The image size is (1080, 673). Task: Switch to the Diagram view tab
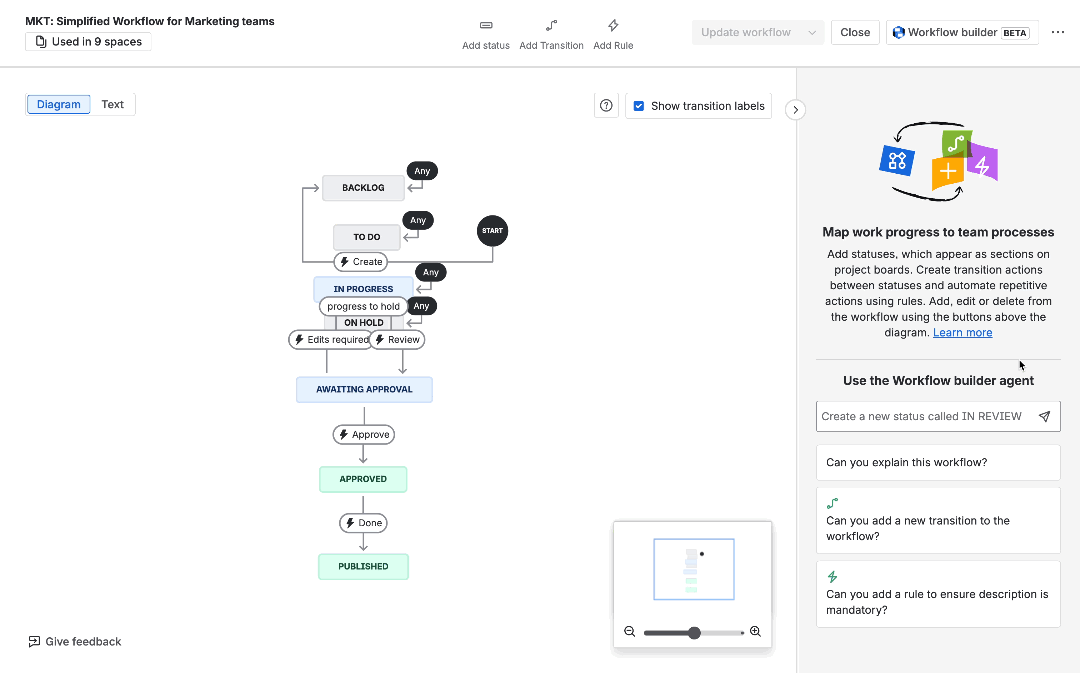tap(59, 104)
